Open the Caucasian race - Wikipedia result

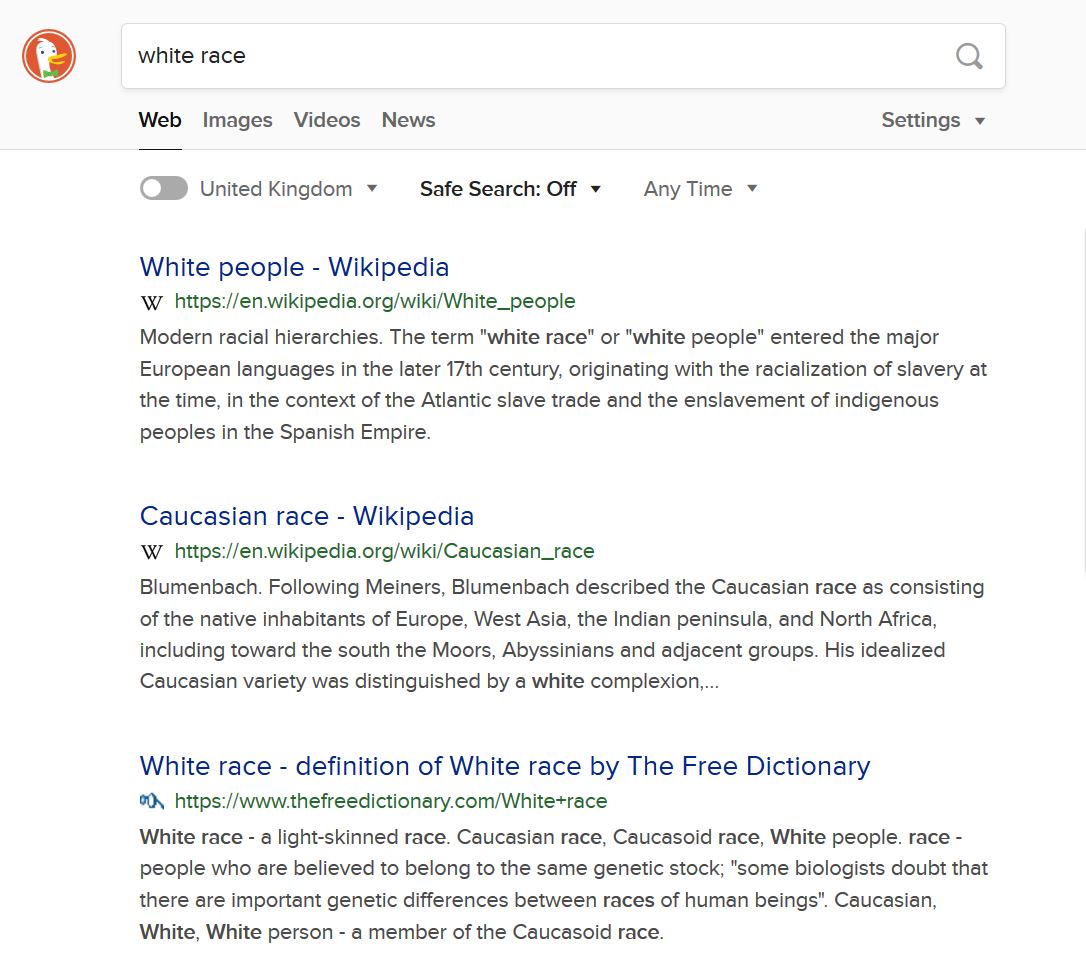pyautogui.click(x=306, y=516)
